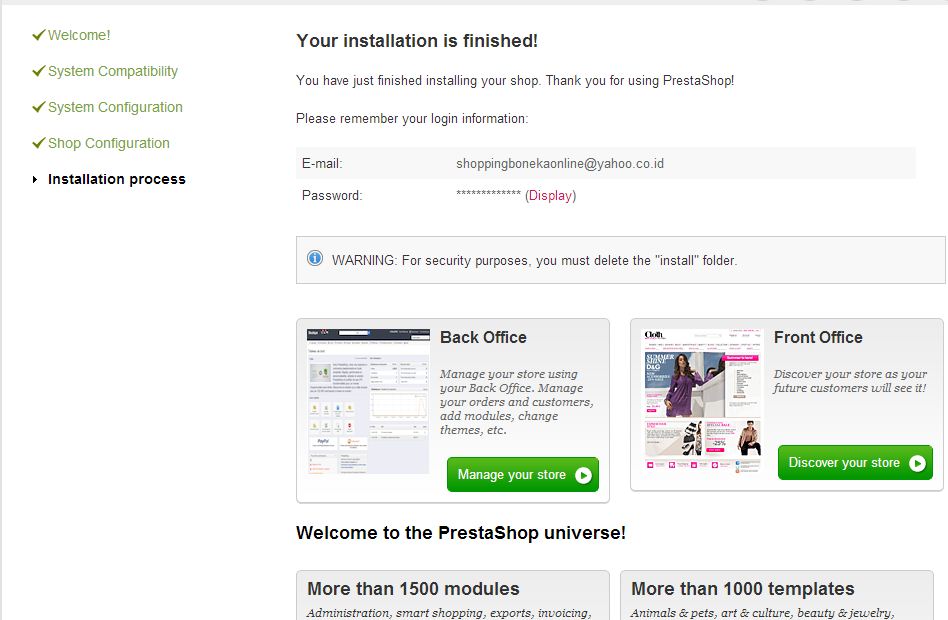The height and width of the screenshot is (620, 948).
Task: Click the Front Office heading
Action: [818, 338]
